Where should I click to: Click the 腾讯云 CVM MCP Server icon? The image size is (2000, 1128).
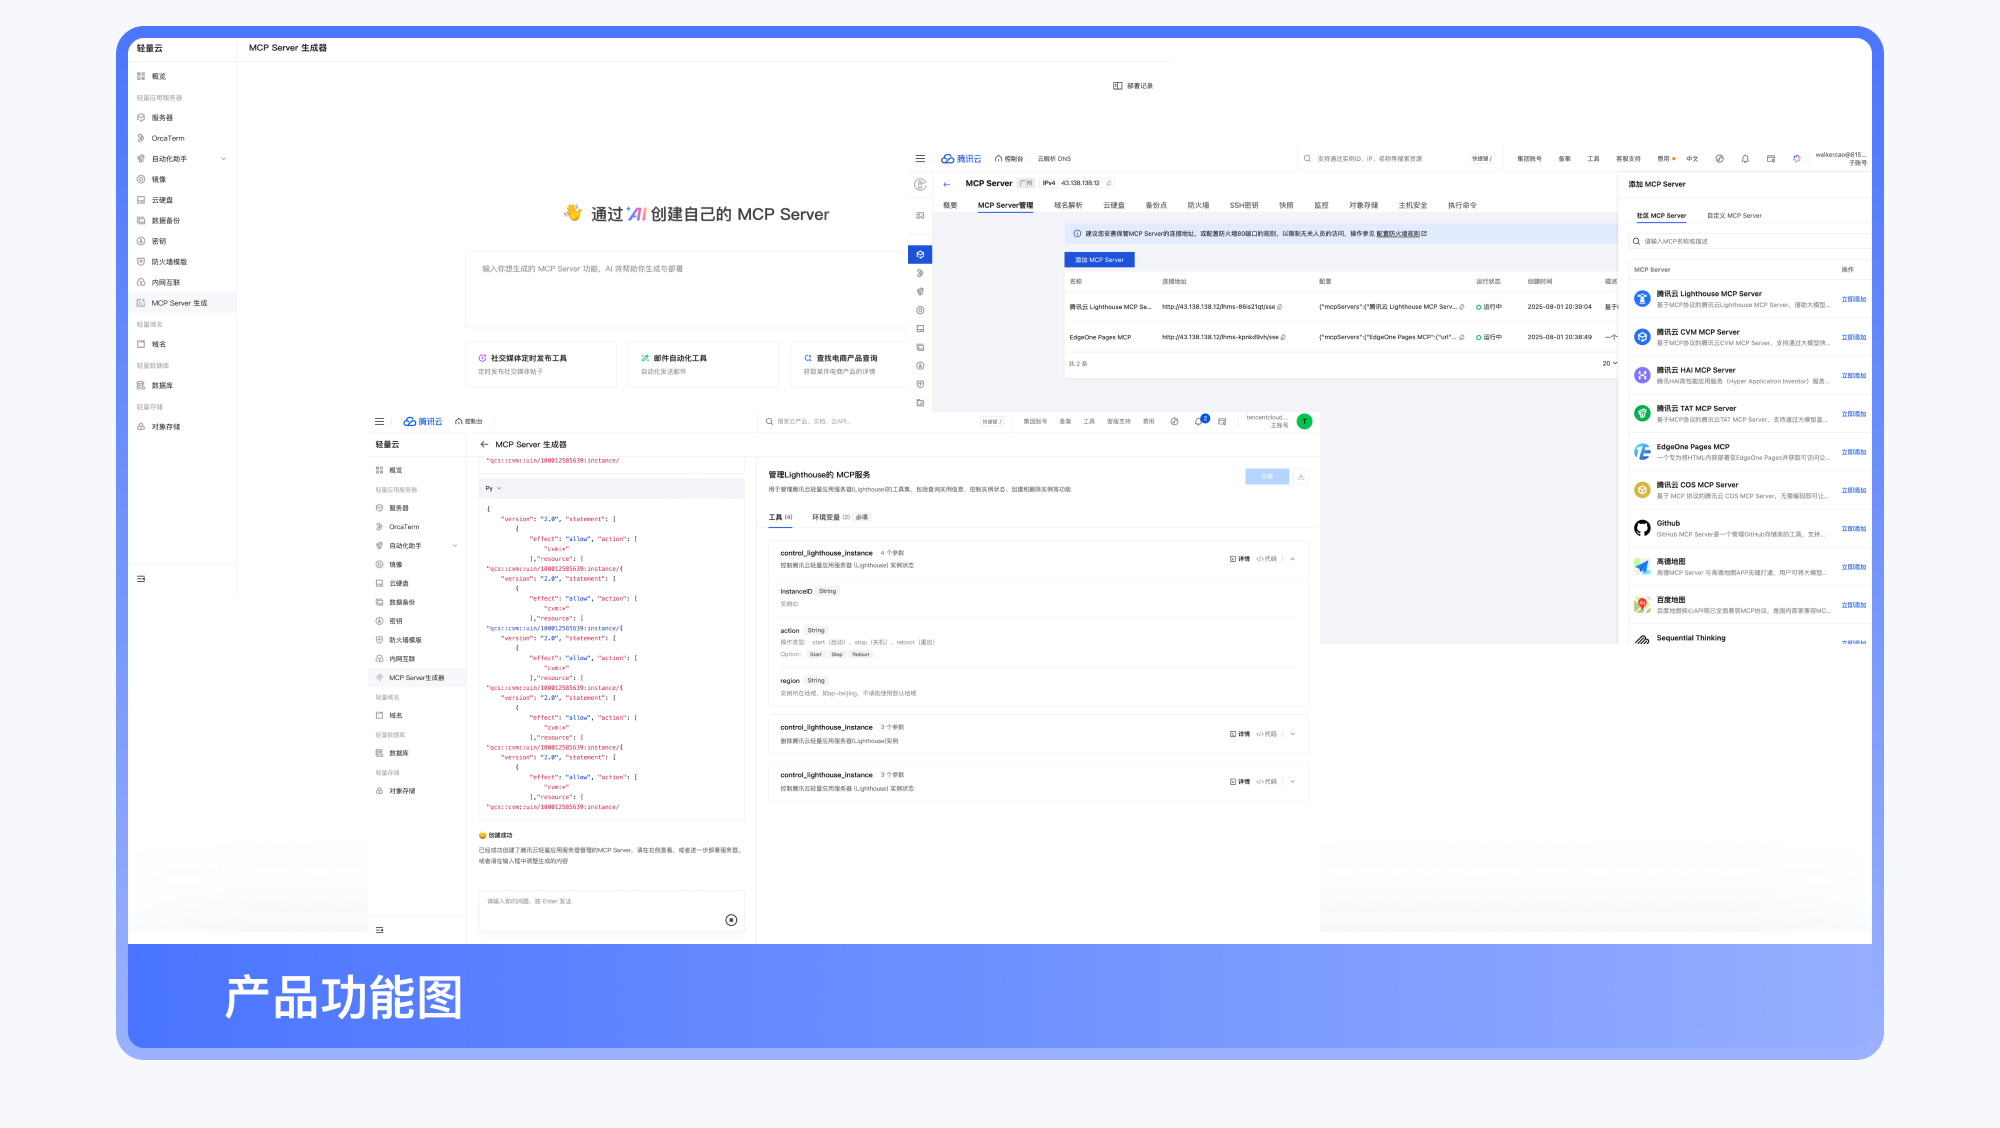pos(1642,337)
